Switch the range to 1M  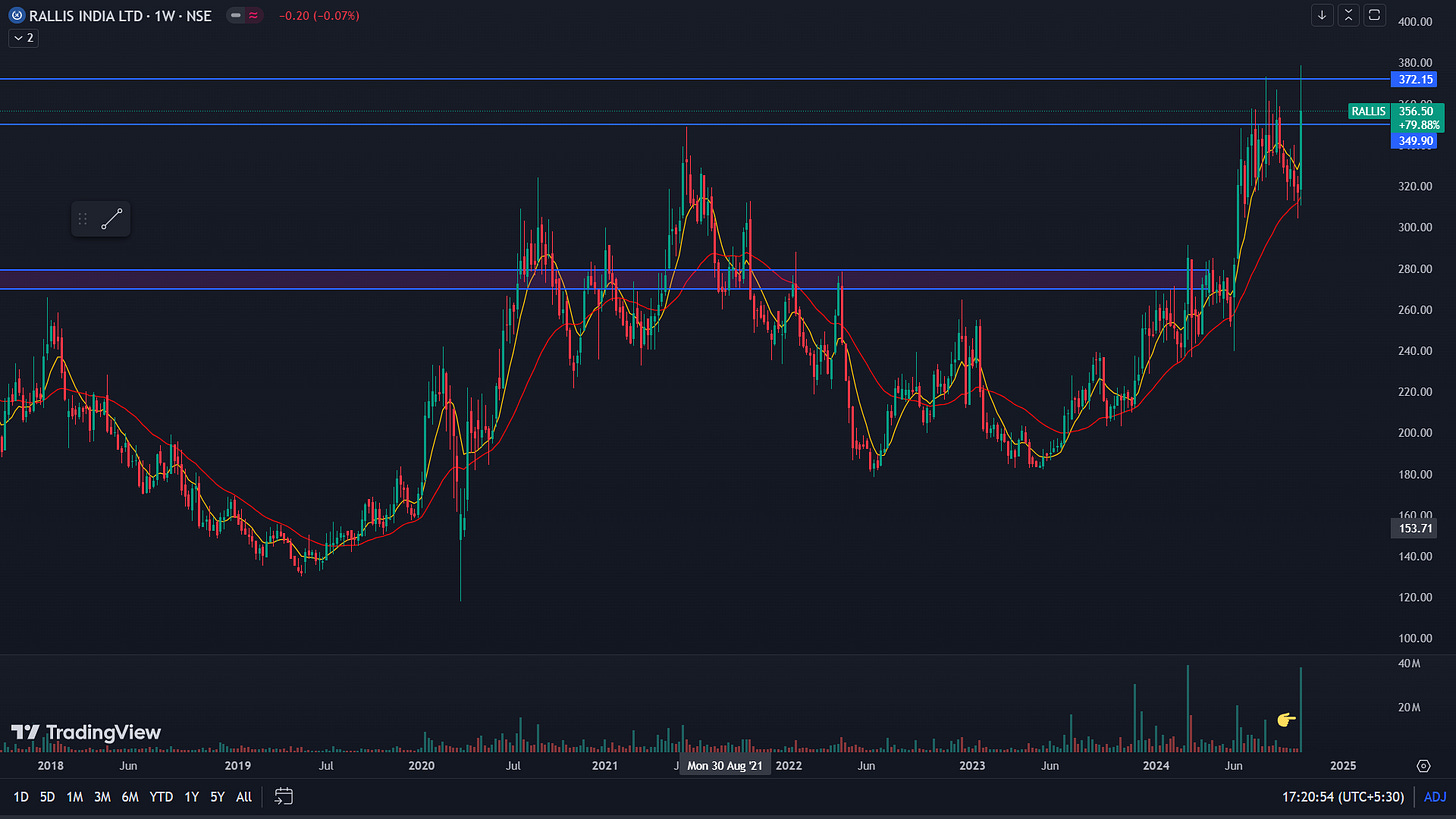(74, 797)
